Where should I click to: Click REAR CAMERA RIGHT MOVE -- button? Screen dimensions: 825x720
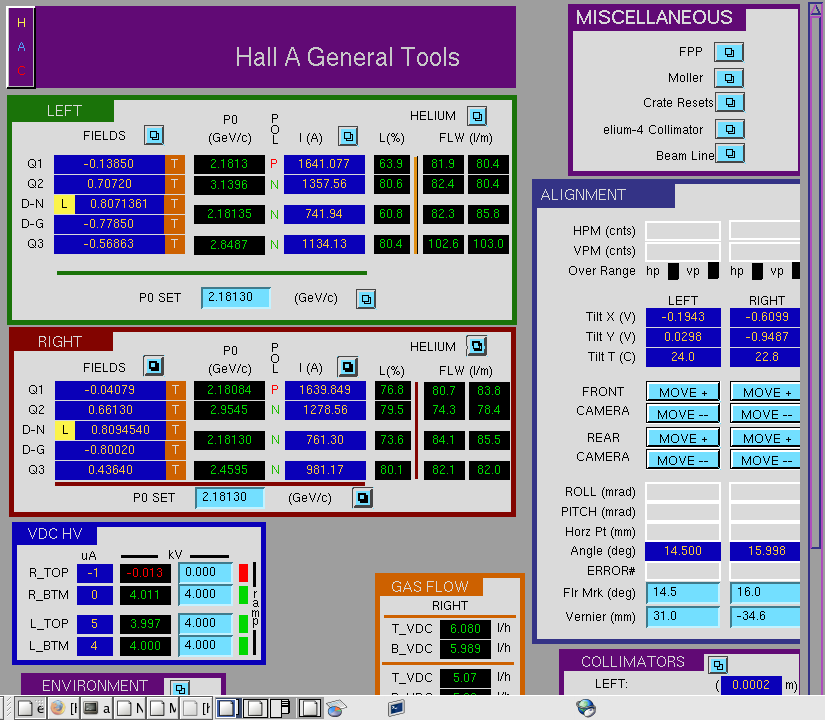tap(766, 460)
